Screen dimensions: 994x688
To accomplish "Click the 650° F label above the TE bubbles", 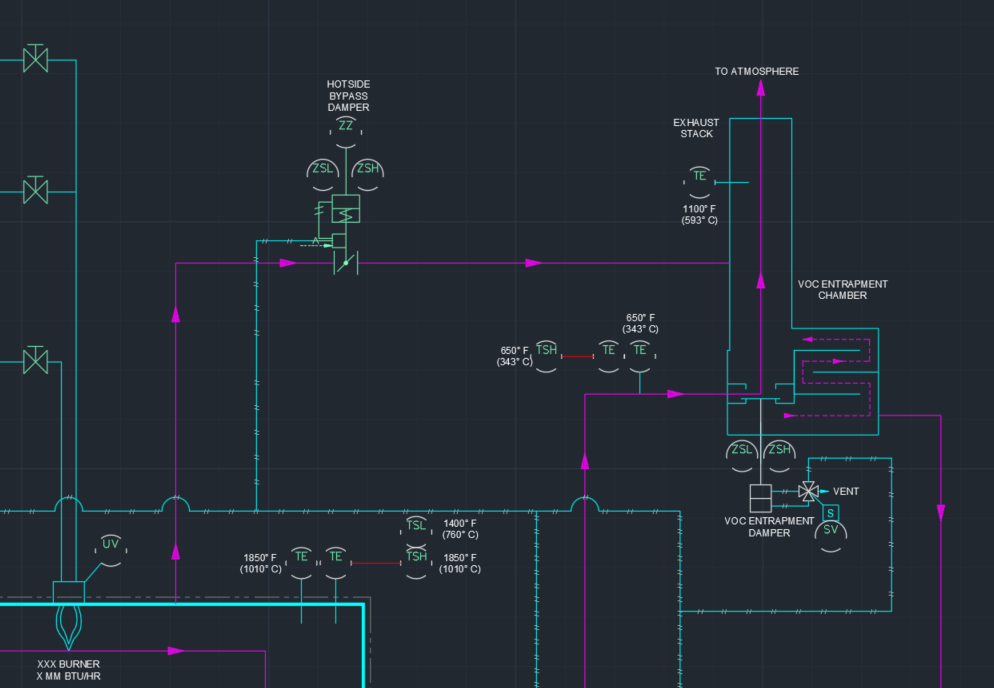I will tap(640, 323).
